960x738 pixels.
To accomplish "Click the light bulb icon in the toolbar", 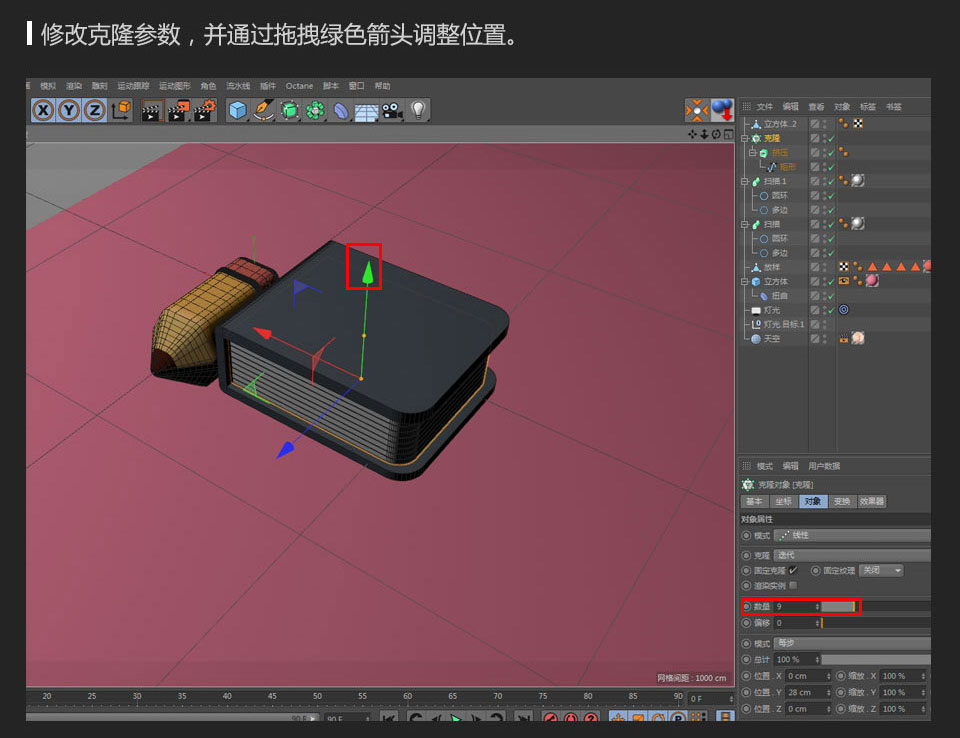I will (420, 110).
